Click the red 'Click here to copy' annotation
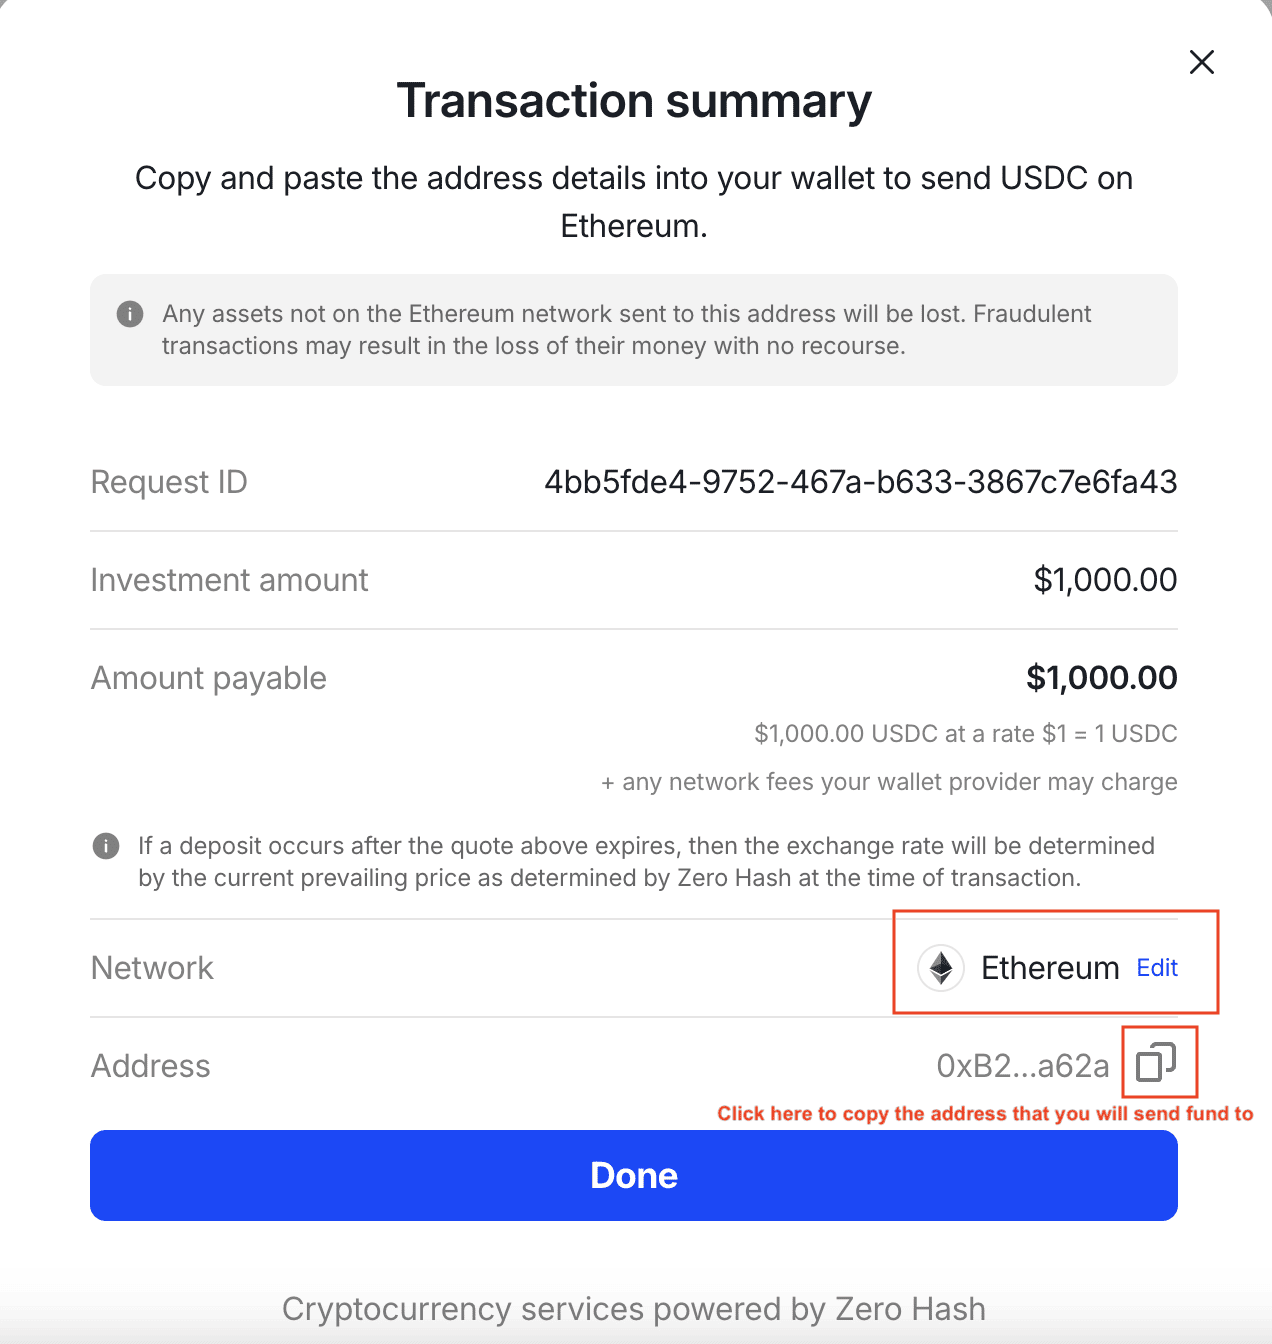Image resolution: width=1272 pixels, height=1344 pixels. (985, 1114)
